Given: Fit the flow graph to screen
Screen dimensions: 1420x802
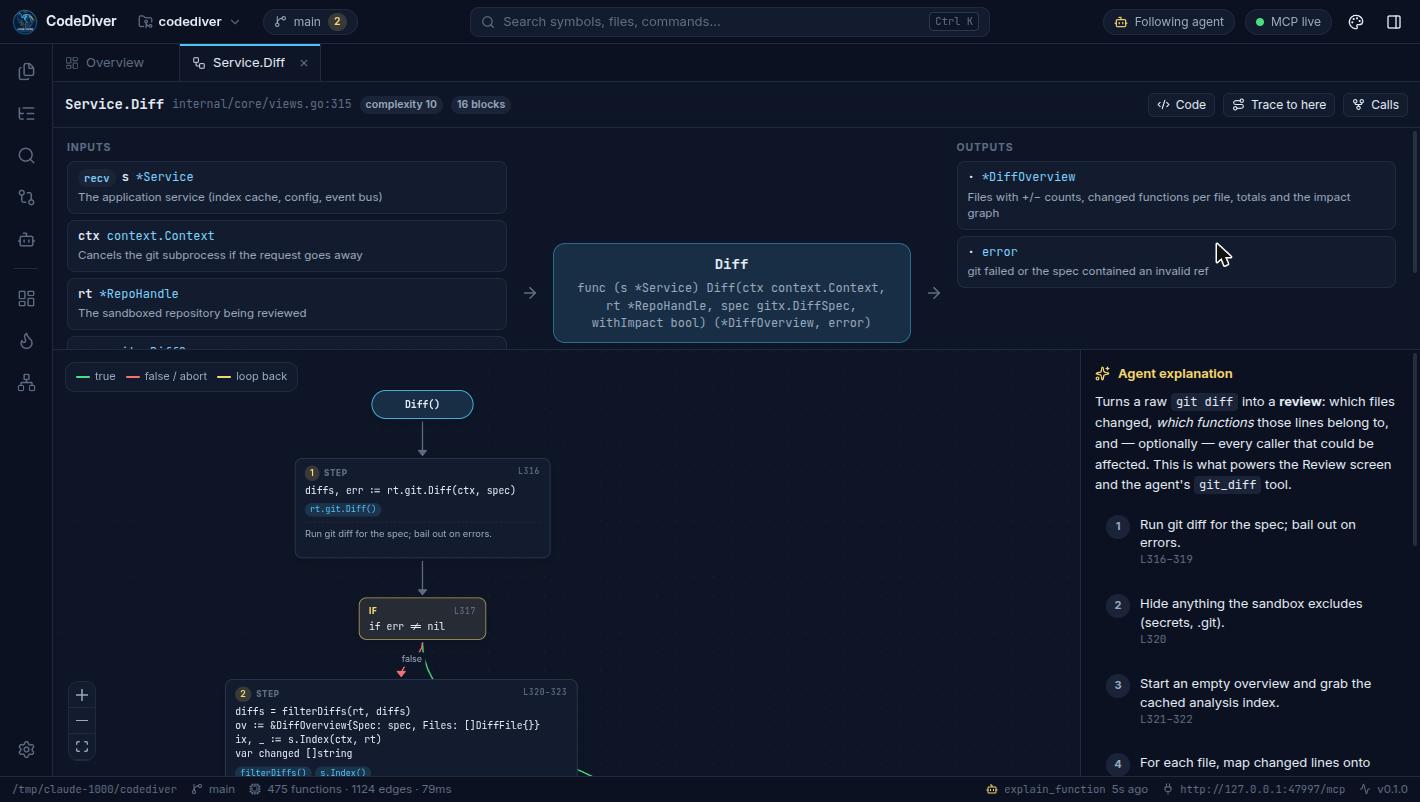Looking at the screenshot, I should click(x=82, y=746).
